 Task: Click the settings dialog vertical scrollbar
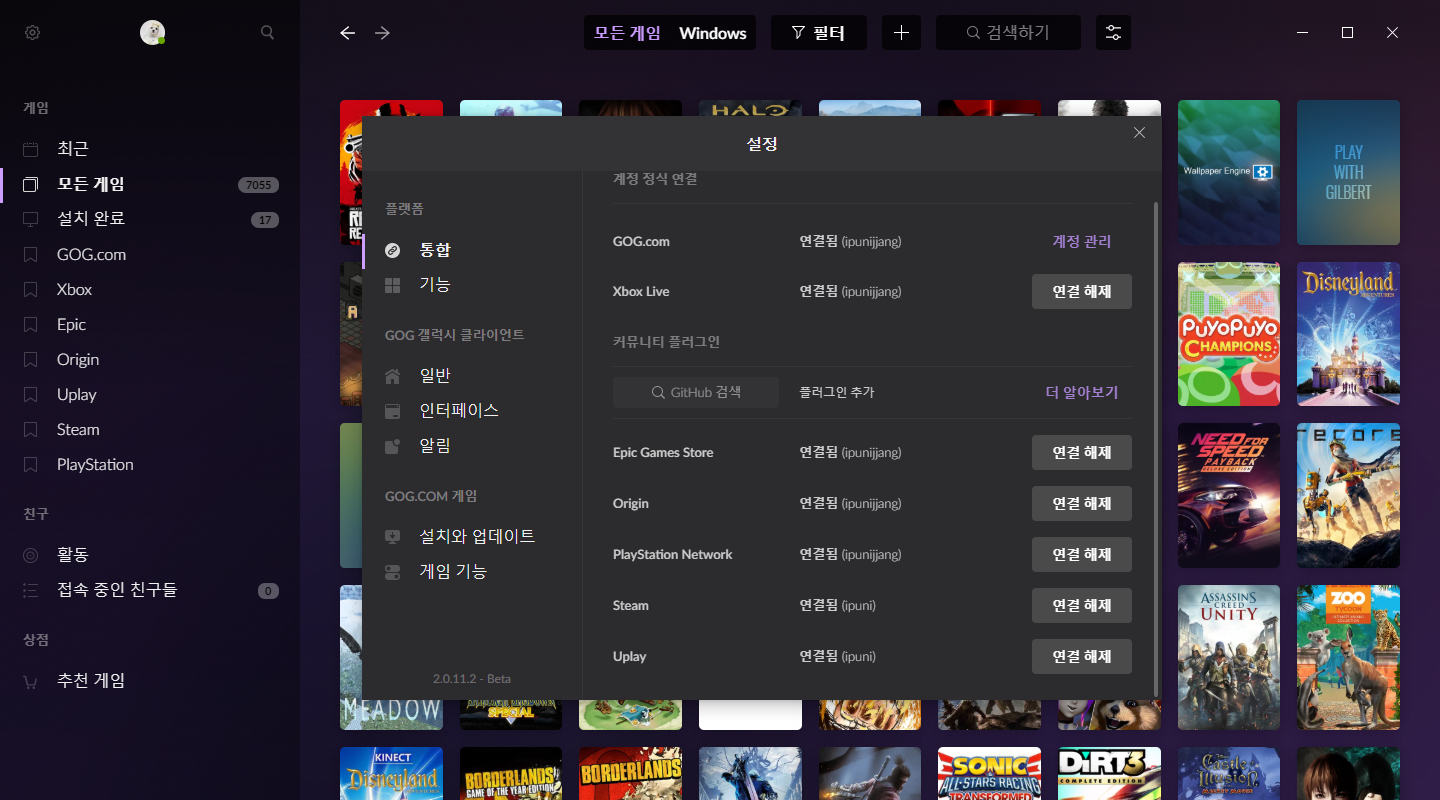[x=1156, y=448]
